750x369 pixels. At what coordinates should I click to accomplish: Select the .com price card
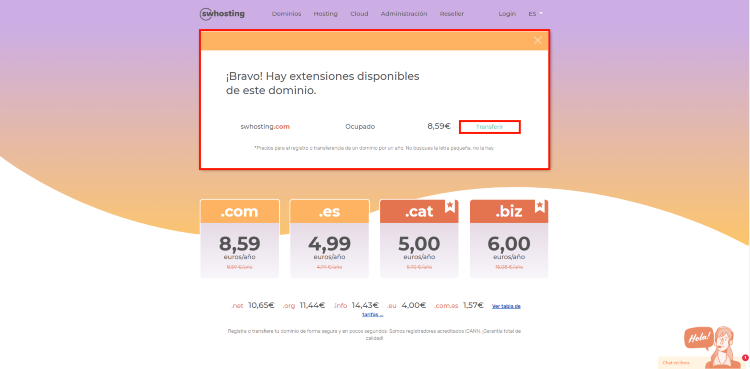click(x=240, y=238)
